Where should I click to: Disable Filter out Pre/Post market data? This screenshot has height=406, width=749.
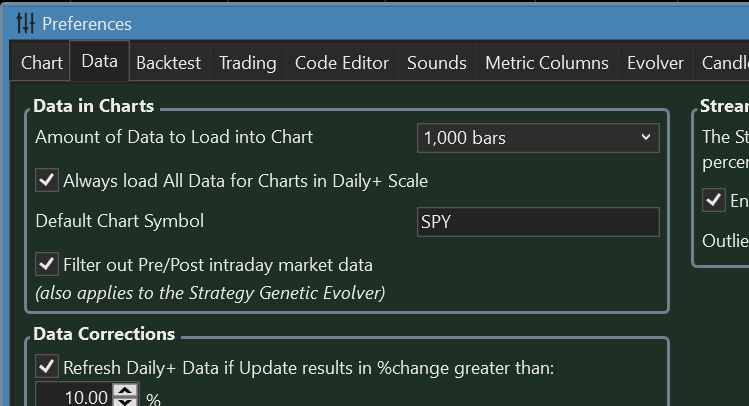[x=46, y=264]
